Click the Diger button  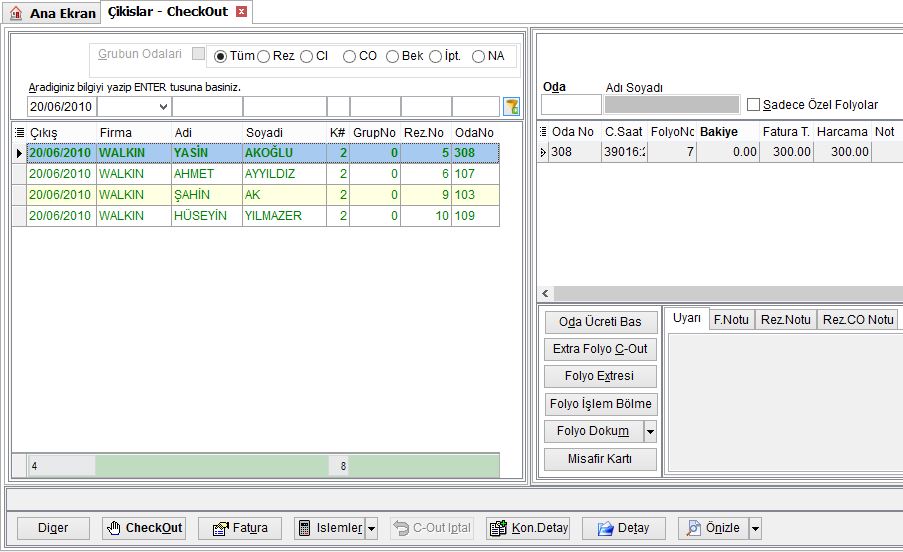(x=53, y=528)
